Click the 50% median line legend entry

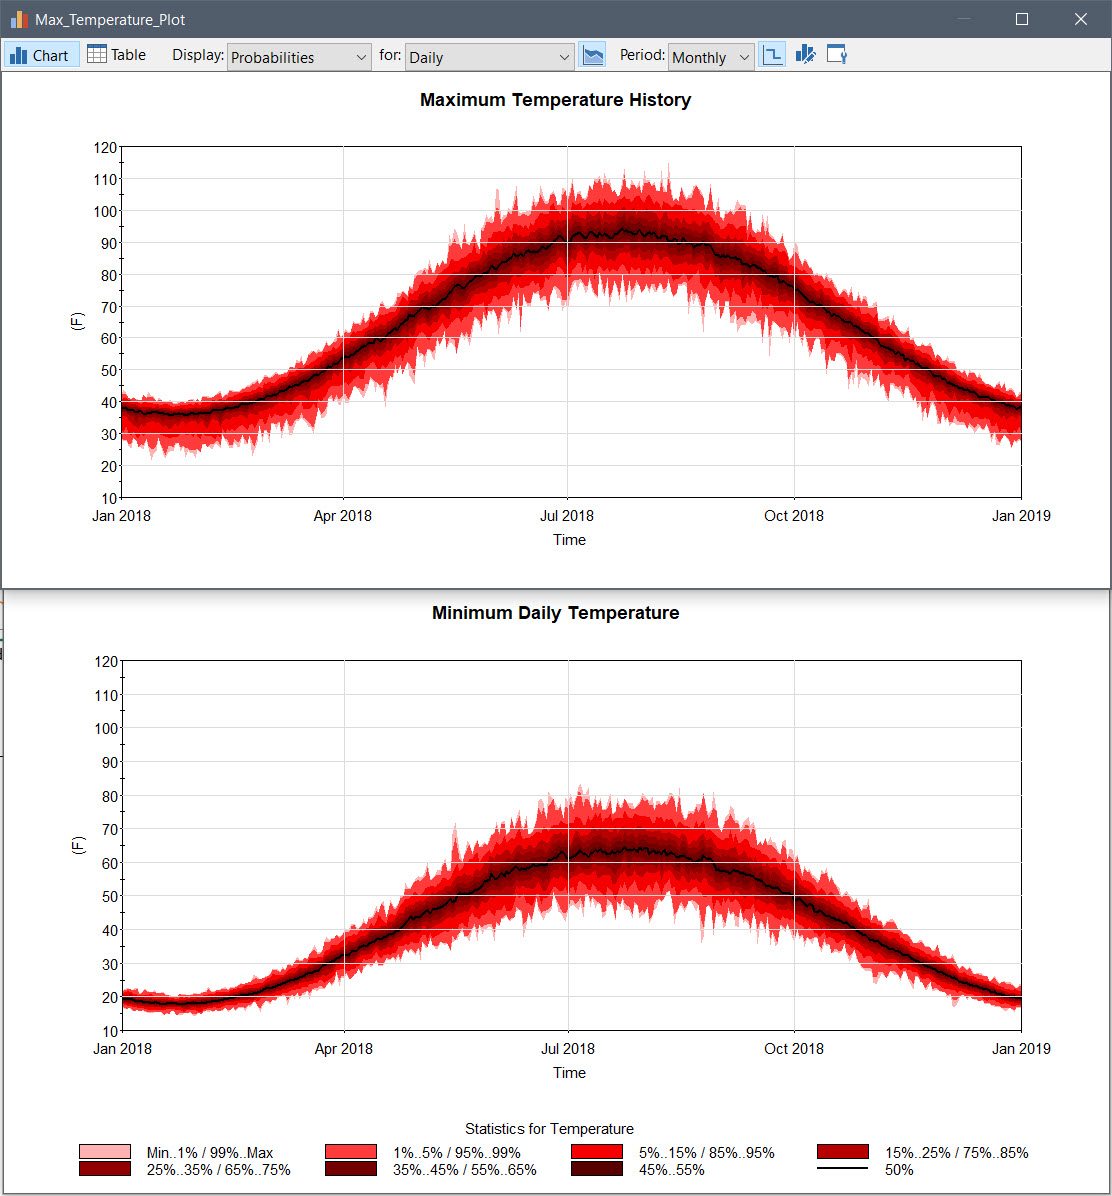point(842,1168)
